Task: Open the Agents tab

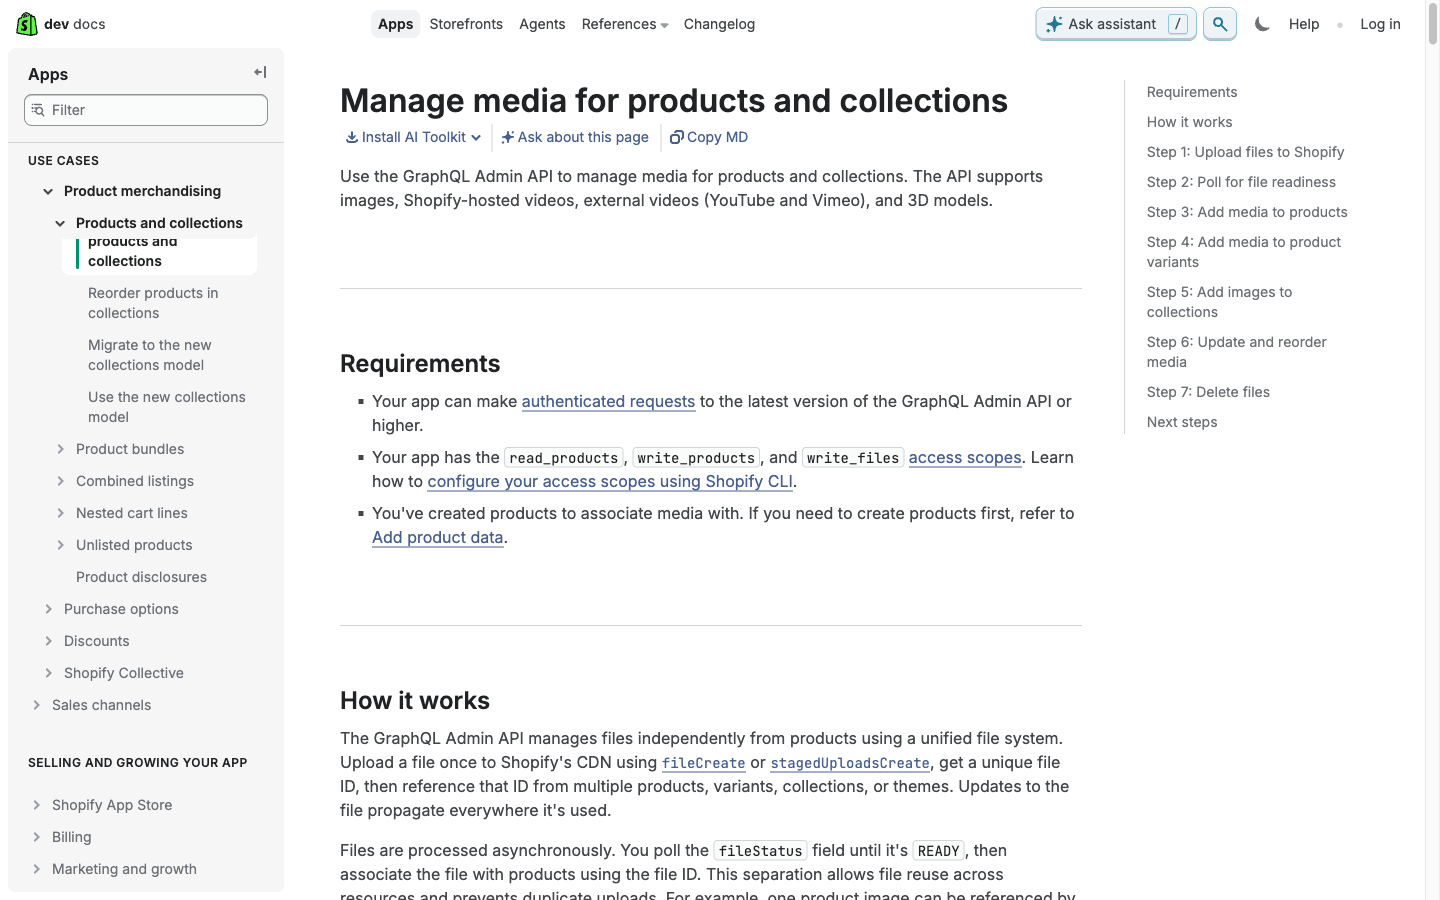Action: click(x=542, y=24)
